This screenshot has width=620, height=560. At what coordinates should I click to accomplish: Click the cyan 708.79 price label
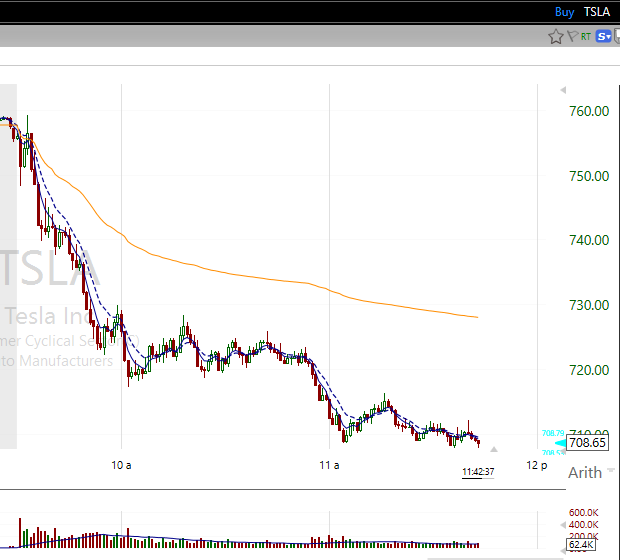click(553, 433)
